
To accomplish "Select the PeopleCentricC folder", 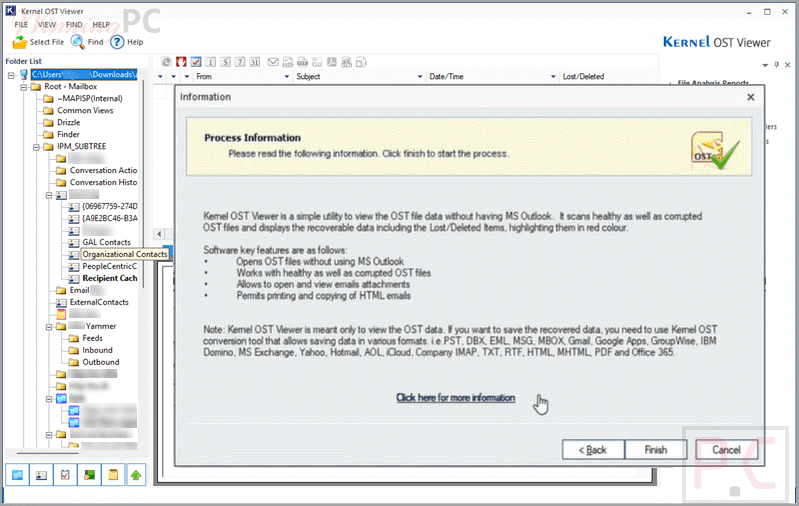I will [x=110, y=266].
